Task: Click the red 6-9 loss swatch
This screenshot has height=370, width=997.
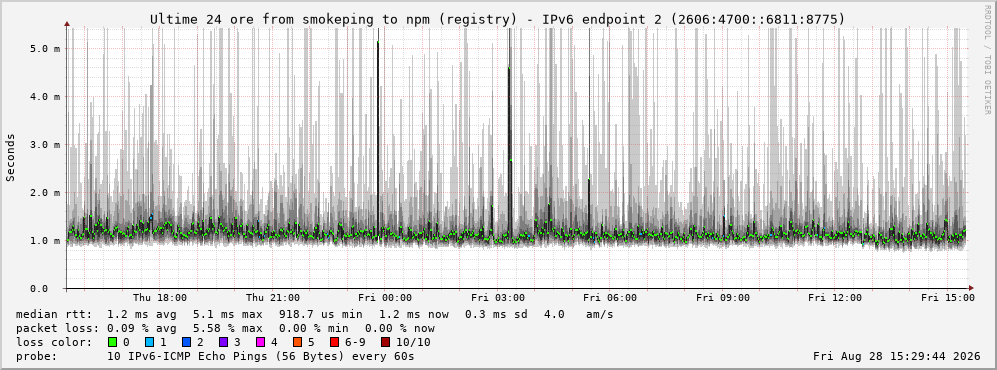Action: tap(334, 342)
